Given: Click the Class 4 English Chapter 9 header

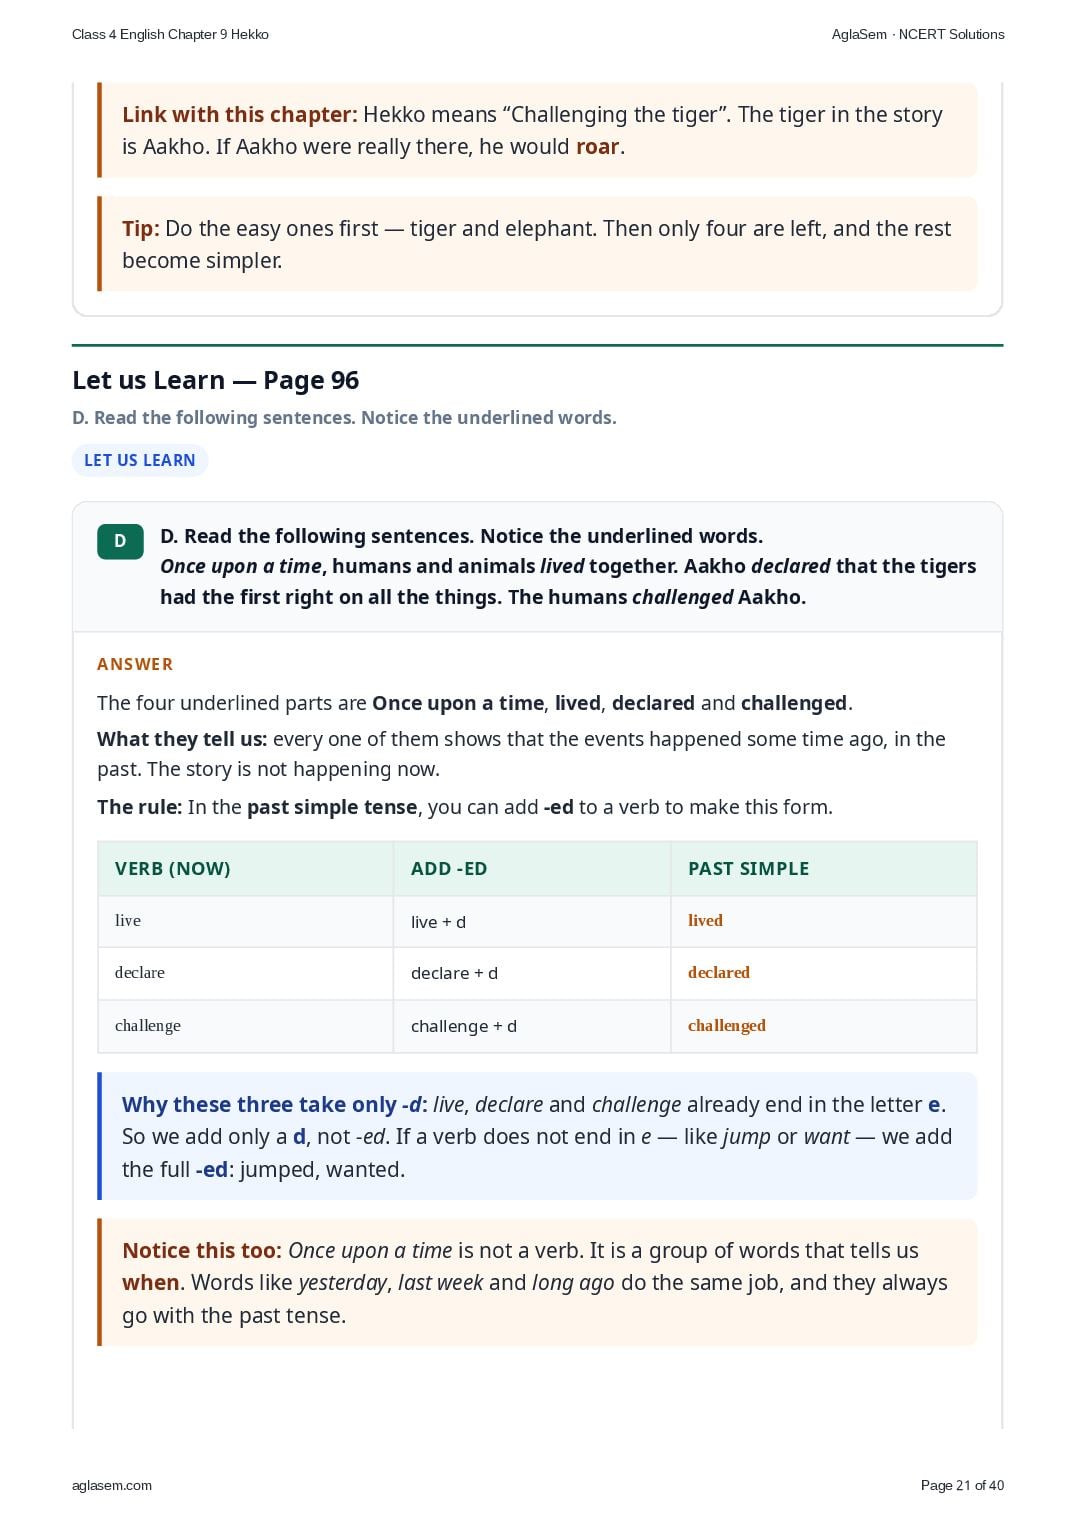Looking at the screenshot, I should coord(170,34).
